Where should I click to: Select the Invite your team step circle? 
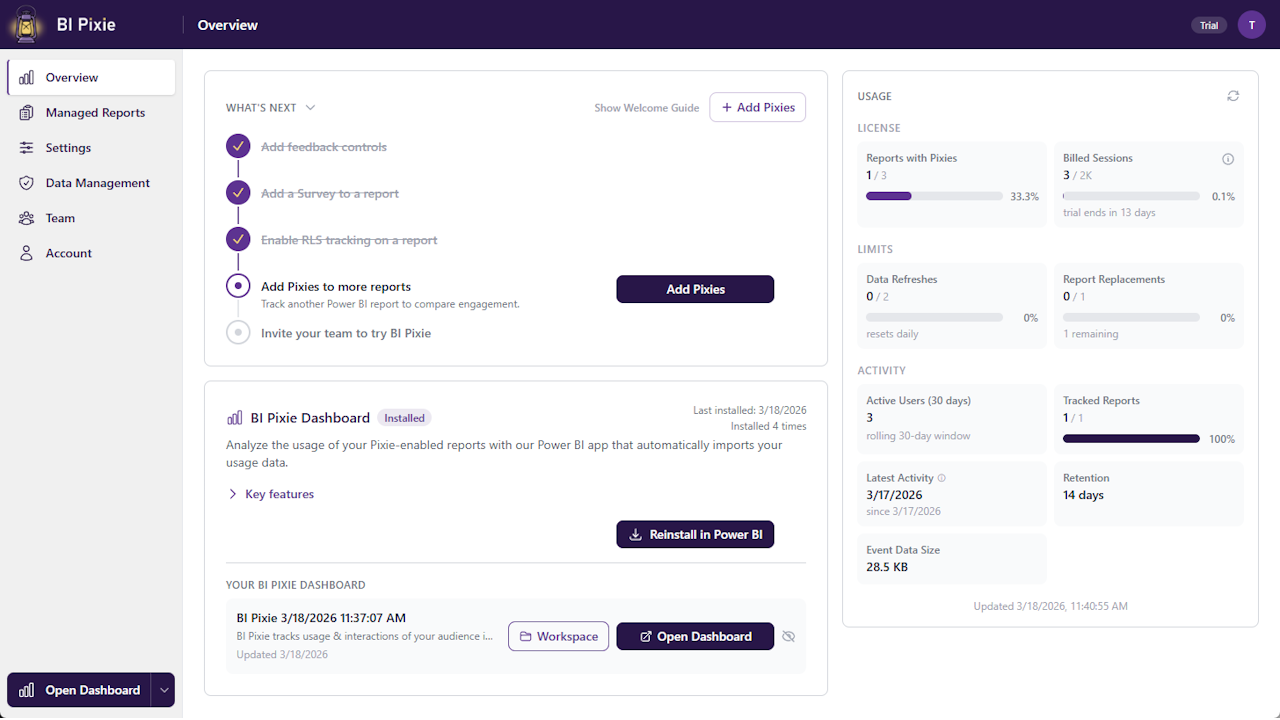tap(238, 332)
